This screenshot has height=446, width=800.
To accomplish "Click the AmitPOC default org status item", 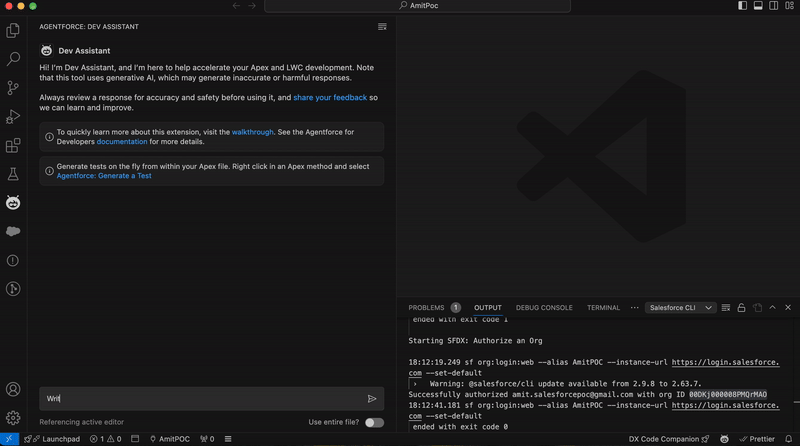I will point(169,439).
